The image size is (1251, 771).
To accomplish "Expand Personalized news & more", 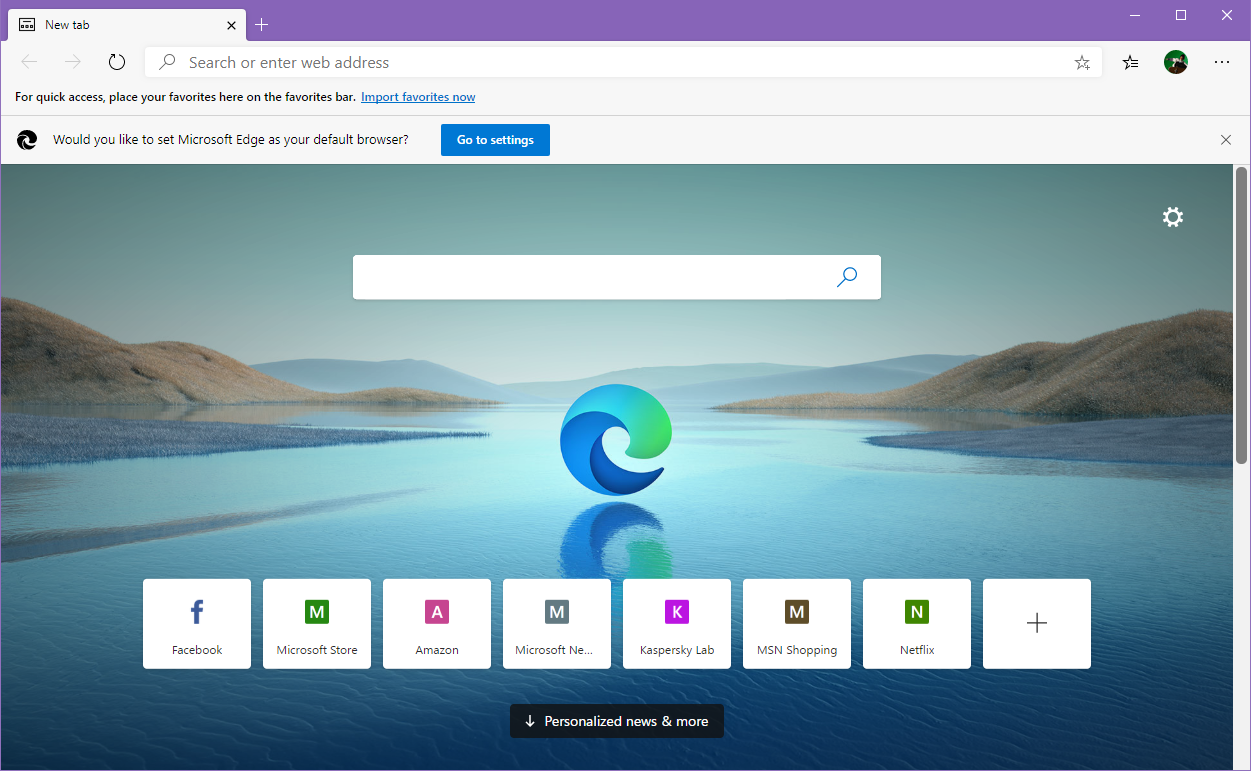I will (x=617, y=721).
